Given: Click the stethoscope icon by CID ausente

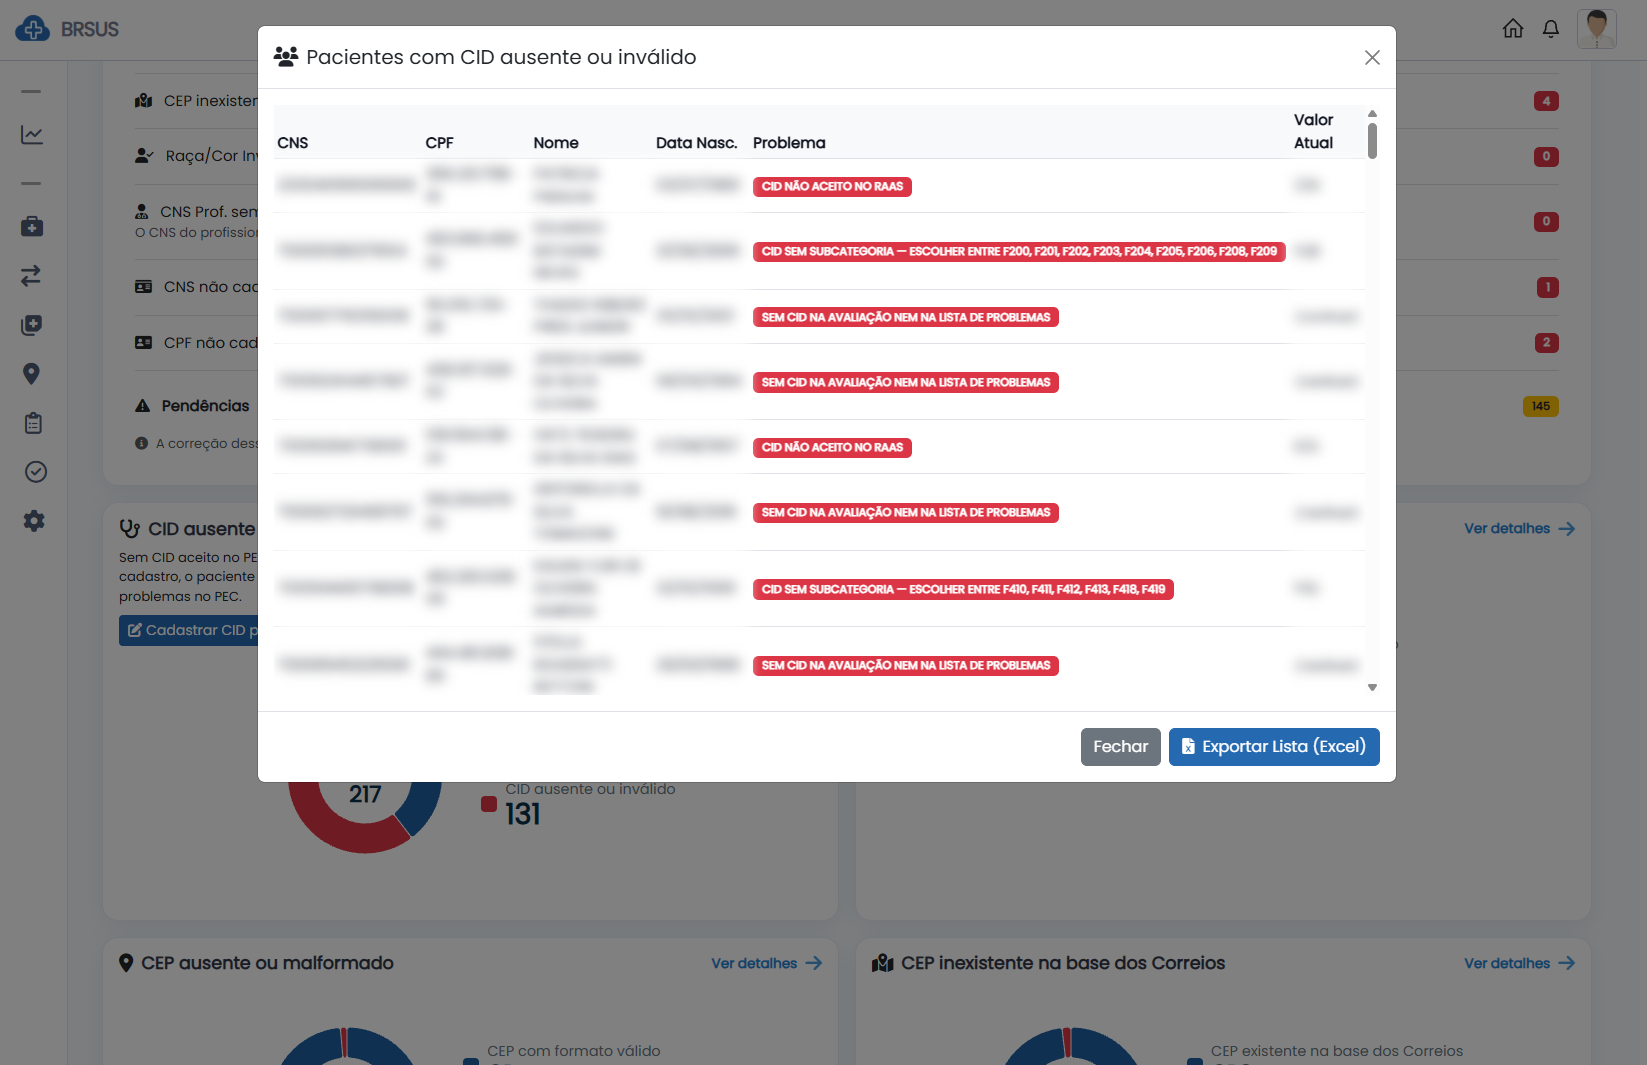Looking at the screenshot, I should click(130, 528).
